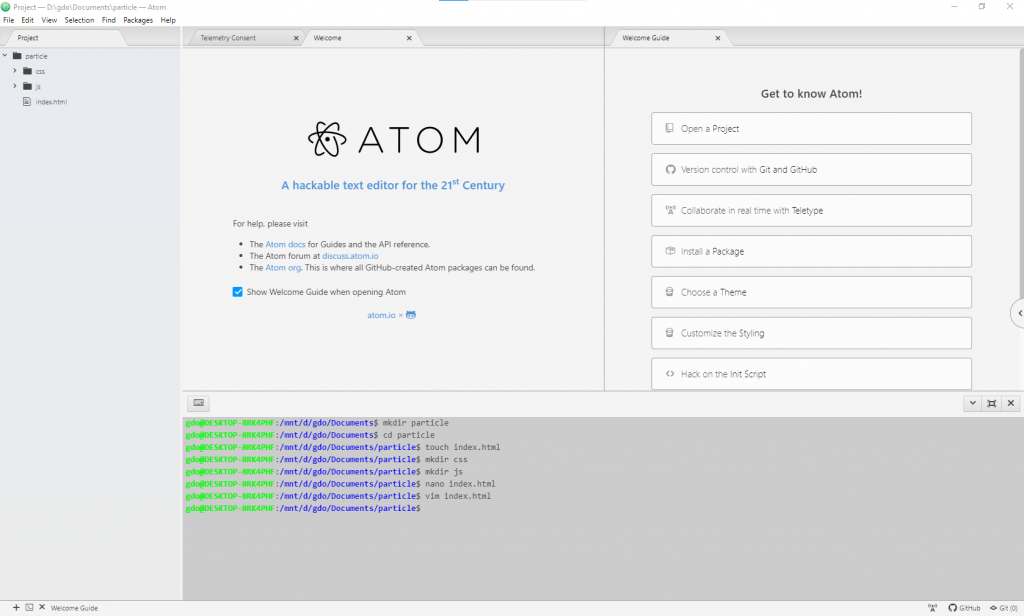1024x616 pixels.
Task: Expand the Hack on the Init Script card
Action: 811,374
